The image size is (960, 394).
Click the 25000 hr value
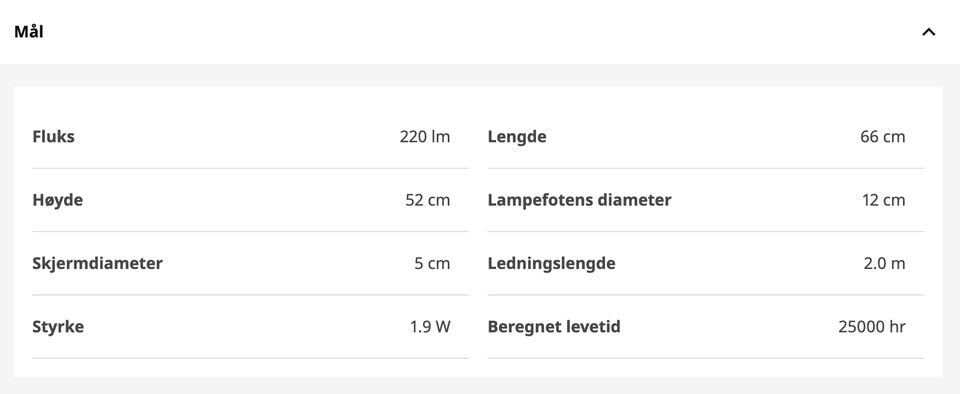click(x=872, y=327)
